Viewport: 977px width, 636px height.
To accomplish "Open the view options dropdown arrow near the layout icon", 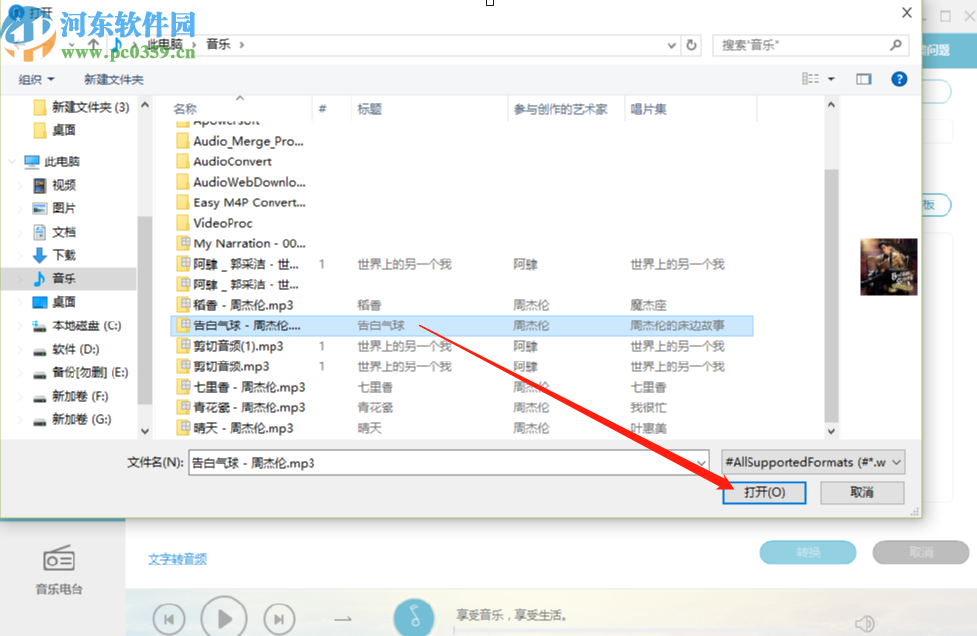I will point(831,79).
